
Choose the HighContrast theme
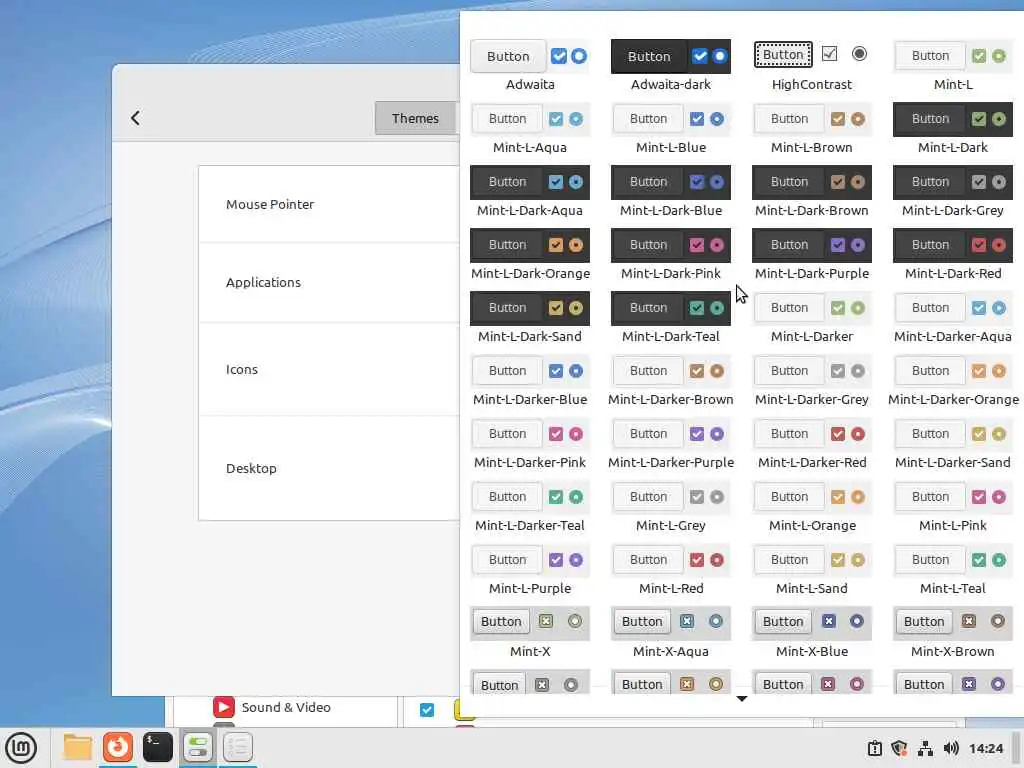tap(812, 65)
